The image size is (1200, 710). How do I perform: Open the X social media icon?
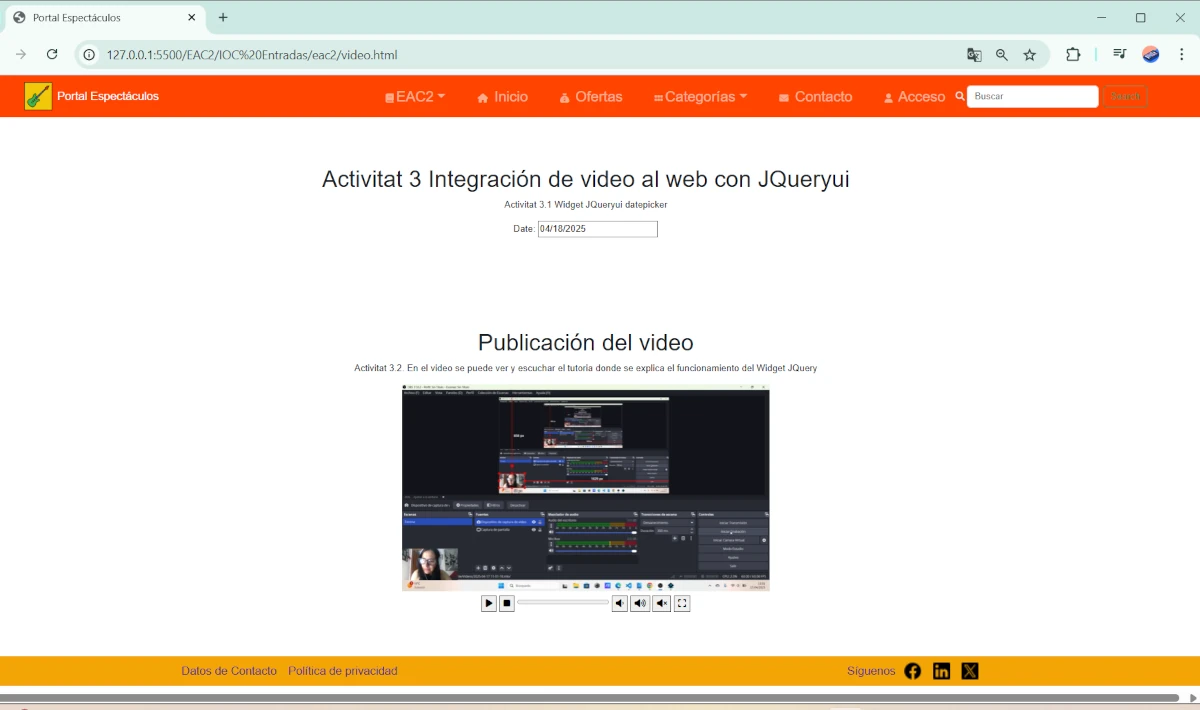[x=969, y=671]
